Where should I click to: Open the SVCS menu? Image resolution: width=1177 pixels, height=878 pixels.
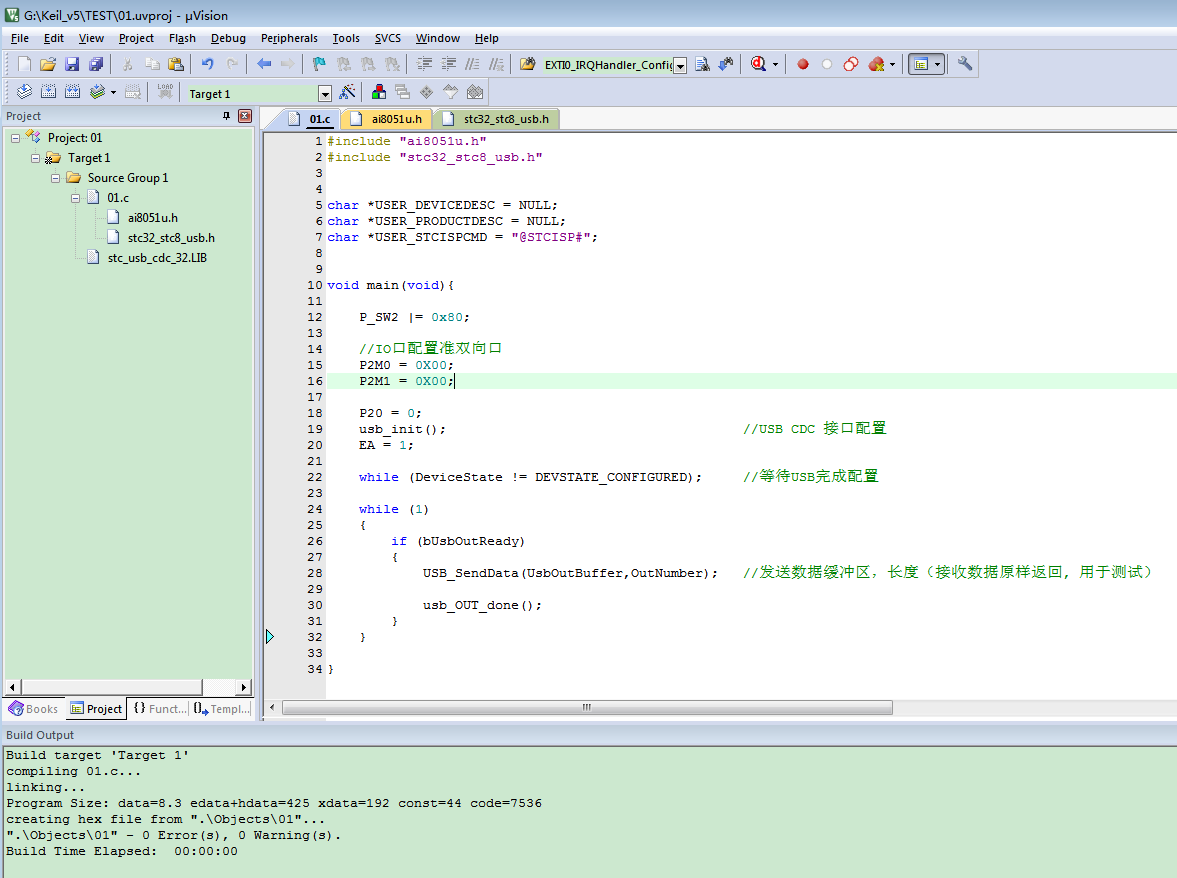pos(387,38)
